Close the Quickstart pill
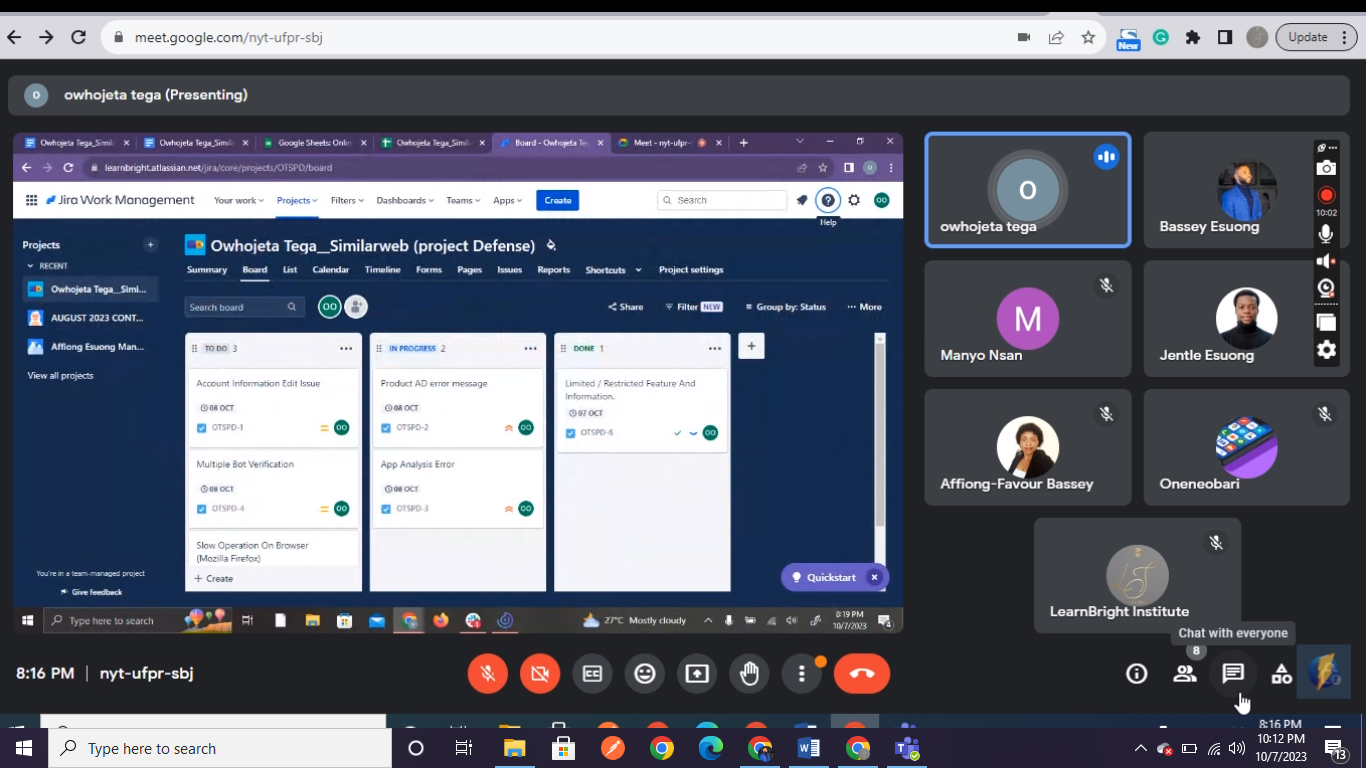This screenshot has height=768, width=1366. tap(874, 577)
